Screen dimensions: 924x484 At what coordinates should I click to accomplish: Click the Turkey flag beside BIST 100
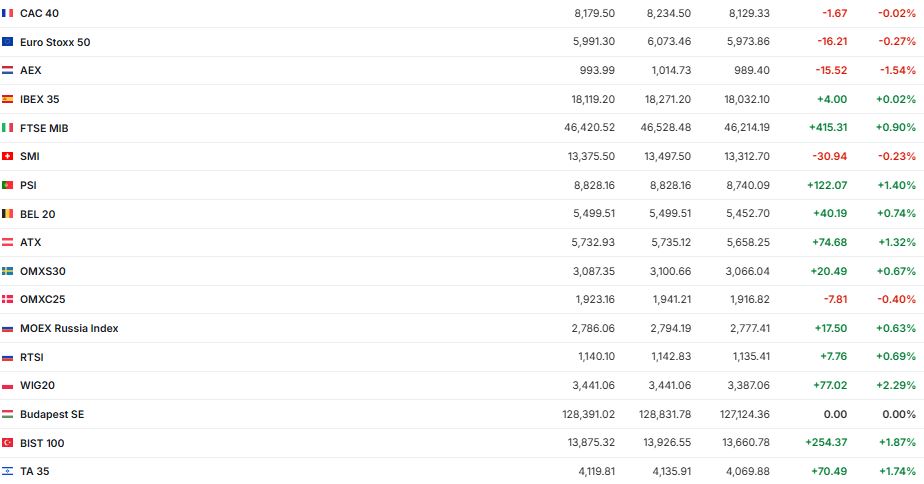pos(8,443)
